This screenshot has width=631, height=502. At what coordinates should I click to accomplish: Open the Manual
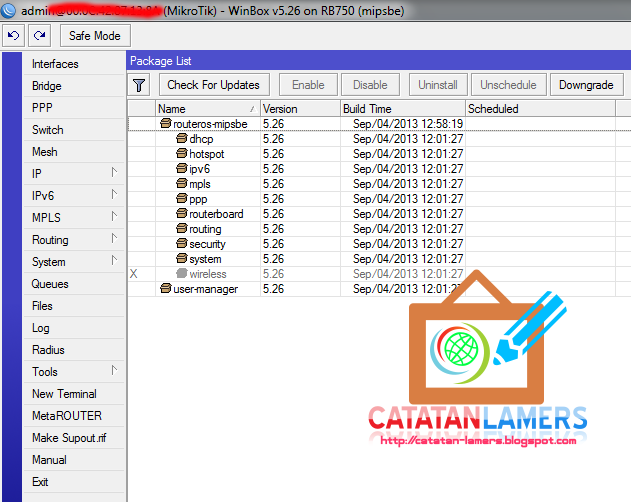click(74, 460)
